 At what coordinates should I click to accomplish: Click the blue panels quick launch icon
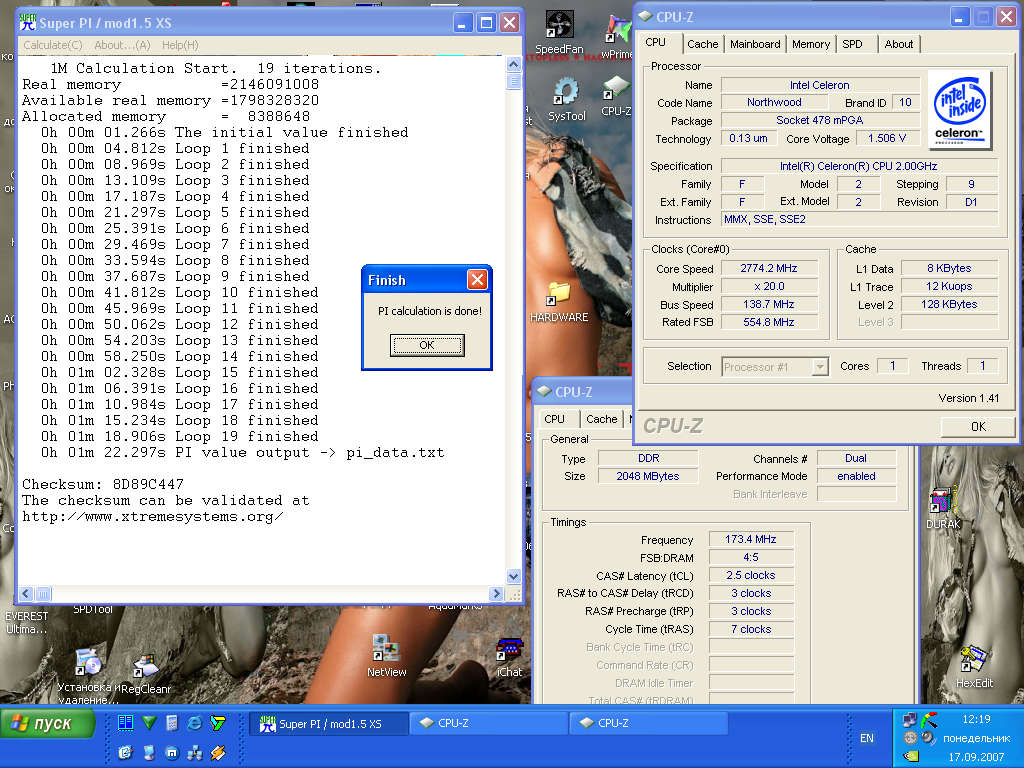click(125, 722)
